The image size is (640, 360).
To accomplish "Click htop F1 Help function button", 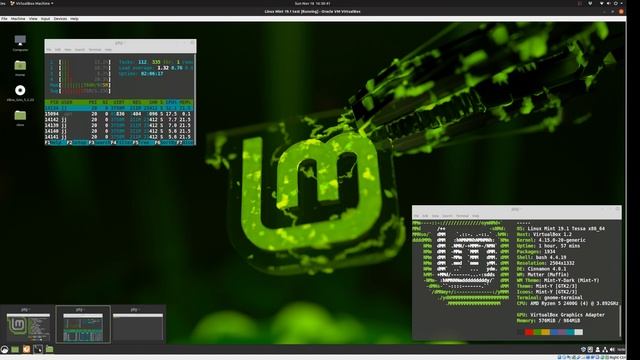I will (55, 142).
